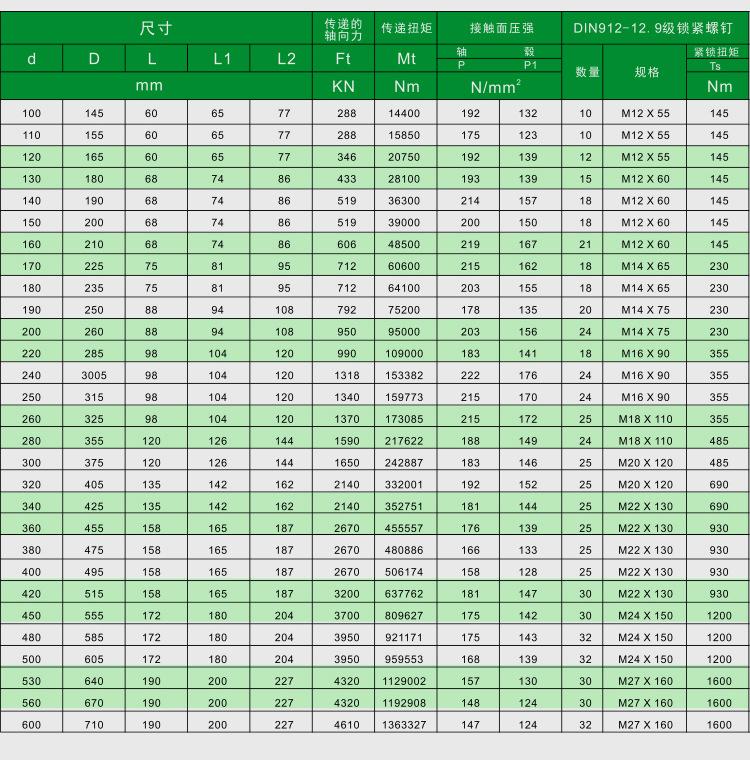The width and height of the screenshot is (750, 760).
Task: Click axial force value 3700
Action: coord(347,616)
